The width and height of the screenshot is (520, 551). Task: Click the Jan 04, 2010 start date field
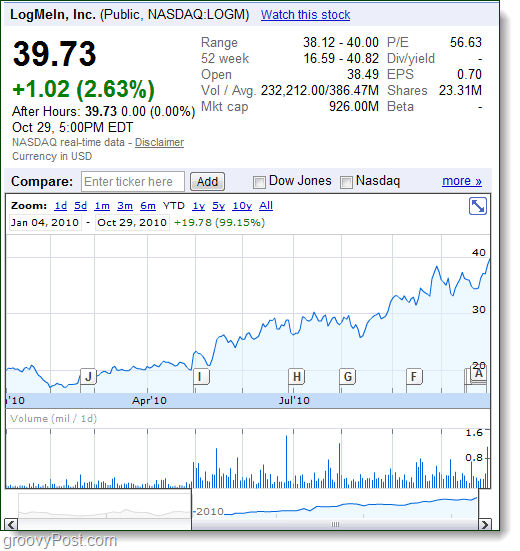[x=45, y=223]
